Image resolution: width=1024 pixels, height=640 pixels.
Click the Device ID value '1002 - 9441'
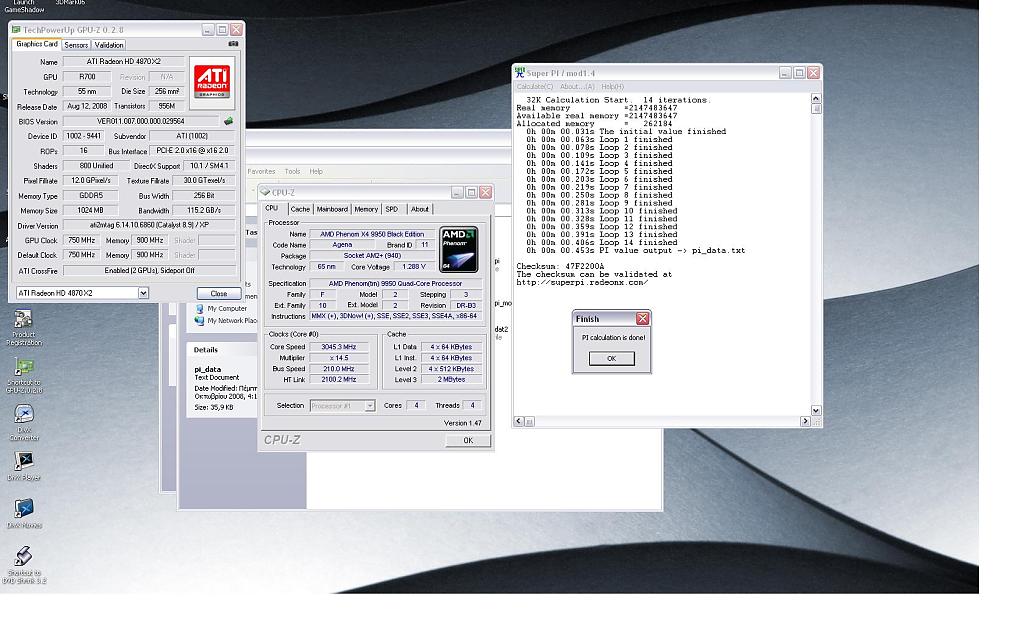pyautogui.click(x=83, y=136)
